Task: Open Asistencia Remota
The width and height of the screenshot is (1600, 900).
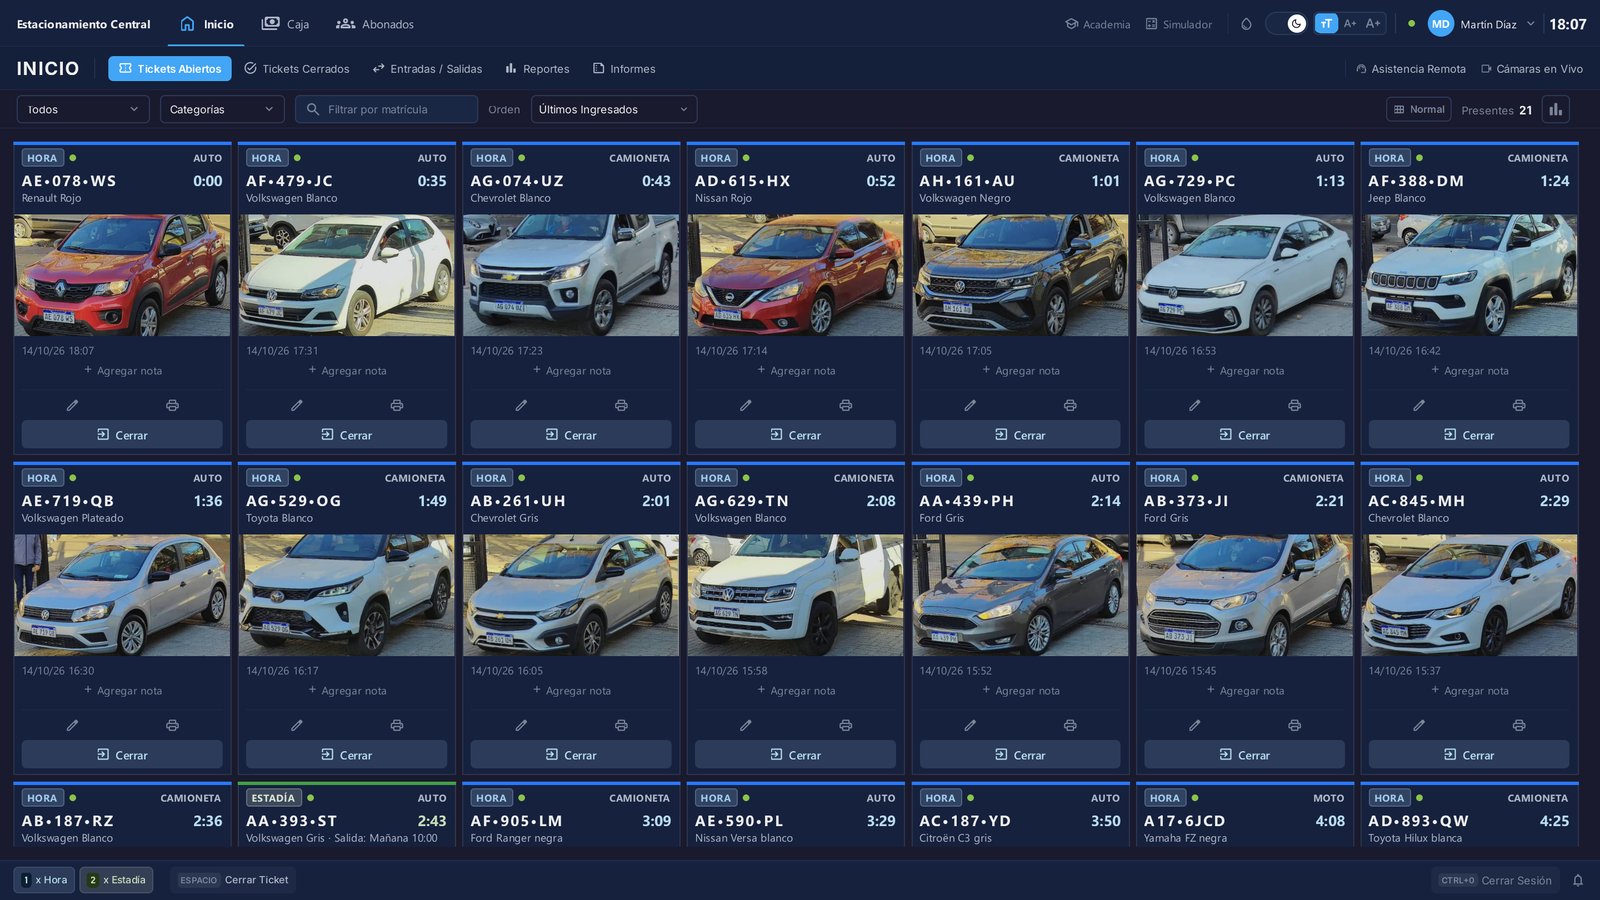Action: [x=1411, y=69]
